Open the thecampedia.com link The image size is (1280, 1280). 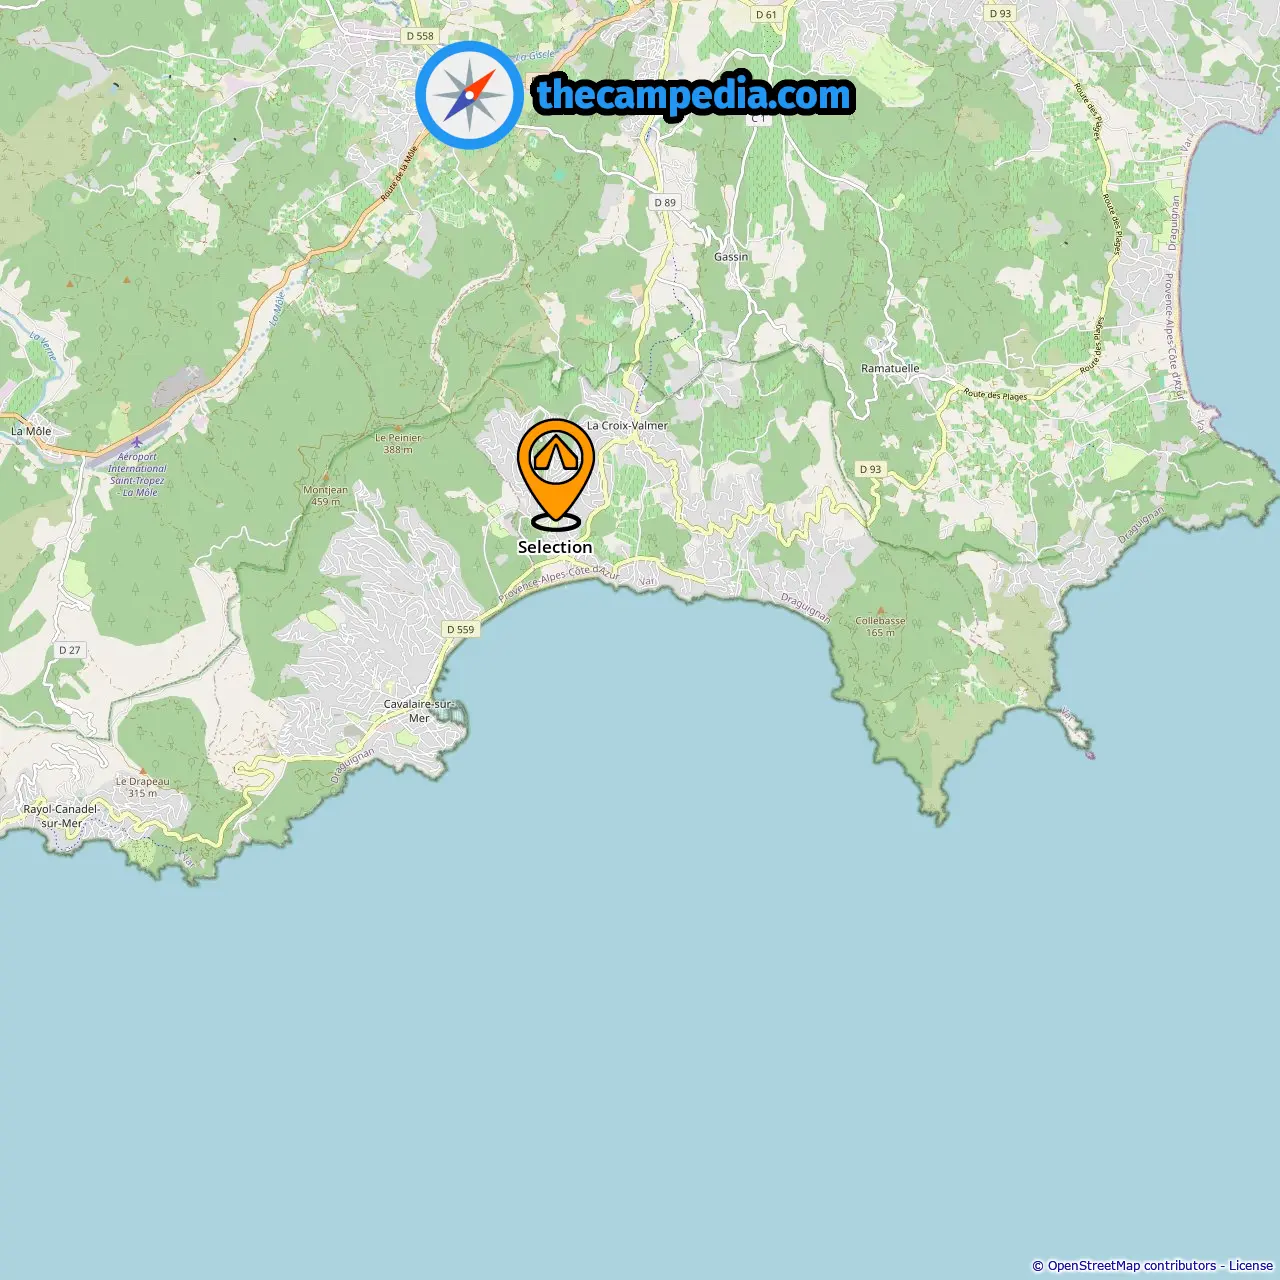tap(694, 96)
